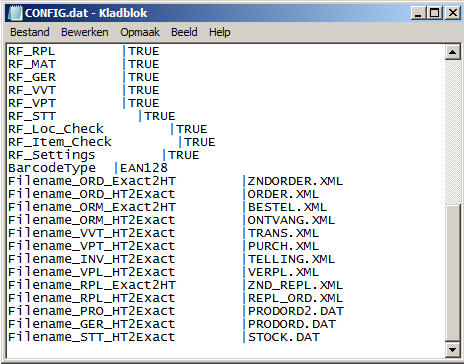This screenshot has width=464, height=364.
Task: Maximize the Kladblok window
Action: click(434, 13)
